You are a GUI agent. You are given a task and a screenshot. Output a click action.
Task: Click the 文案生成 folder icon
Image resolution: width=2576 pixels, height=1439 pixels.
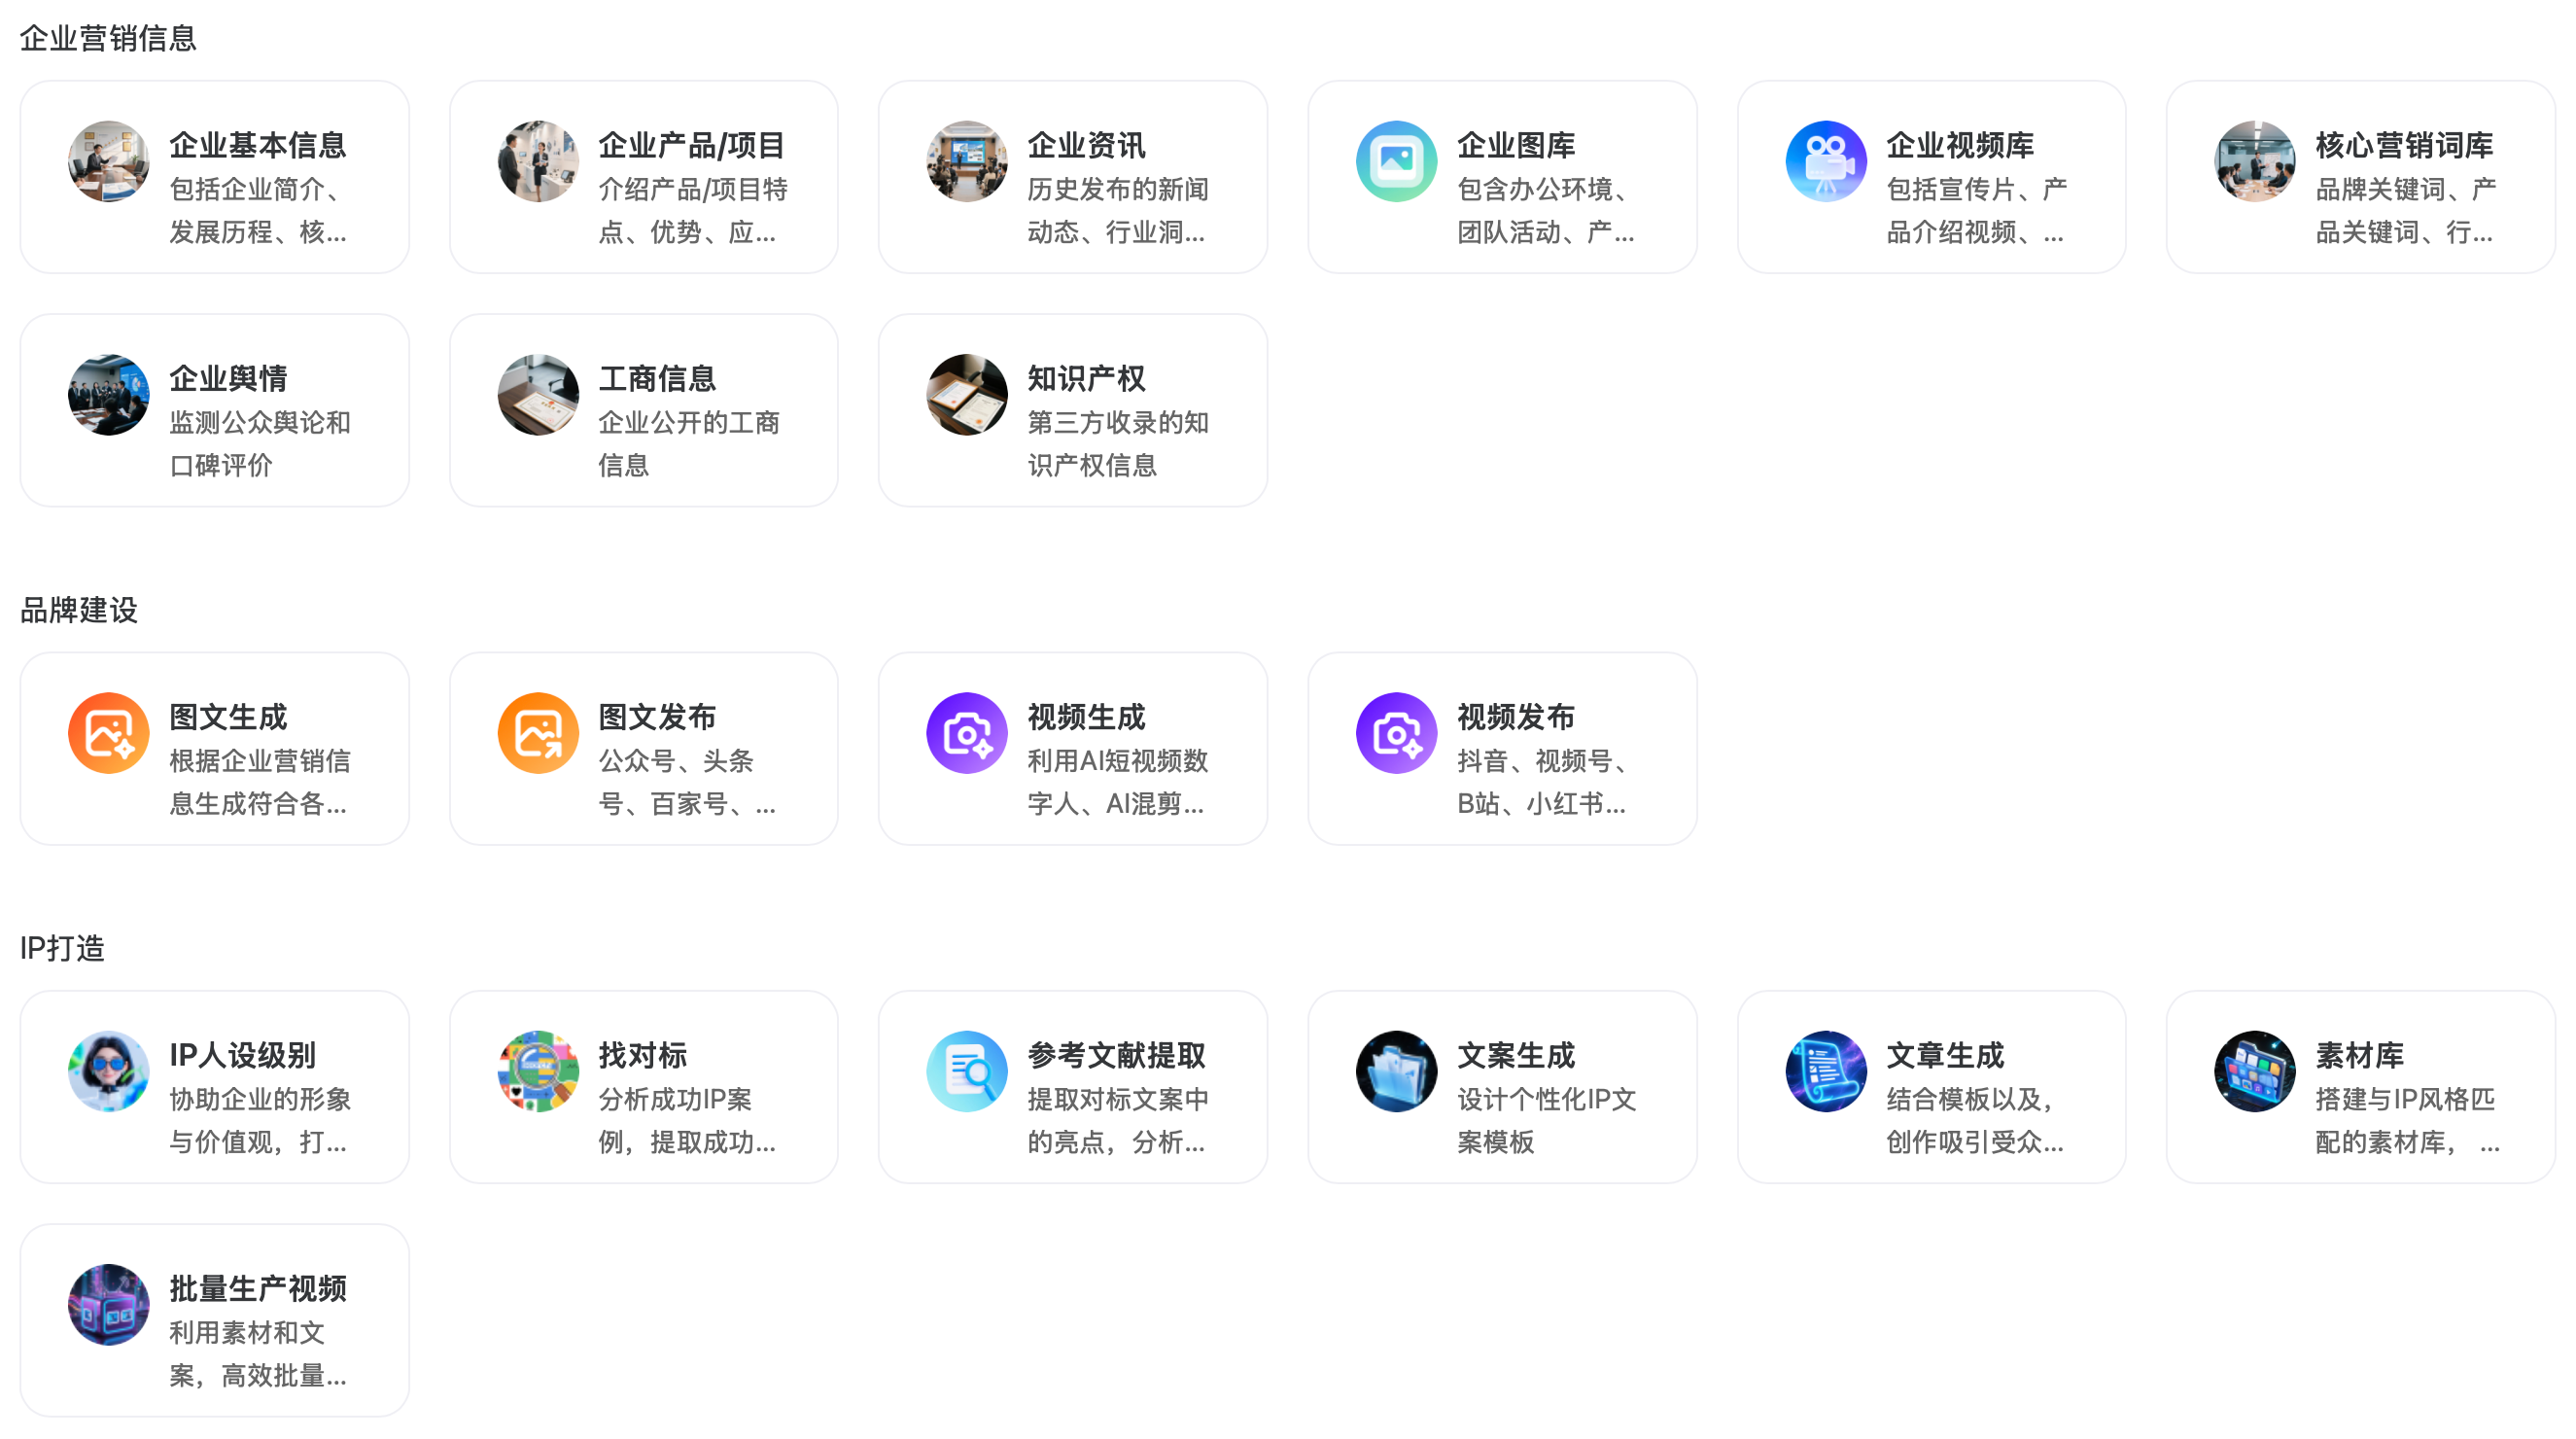pyautogui.click(x=1396, y=1071)
